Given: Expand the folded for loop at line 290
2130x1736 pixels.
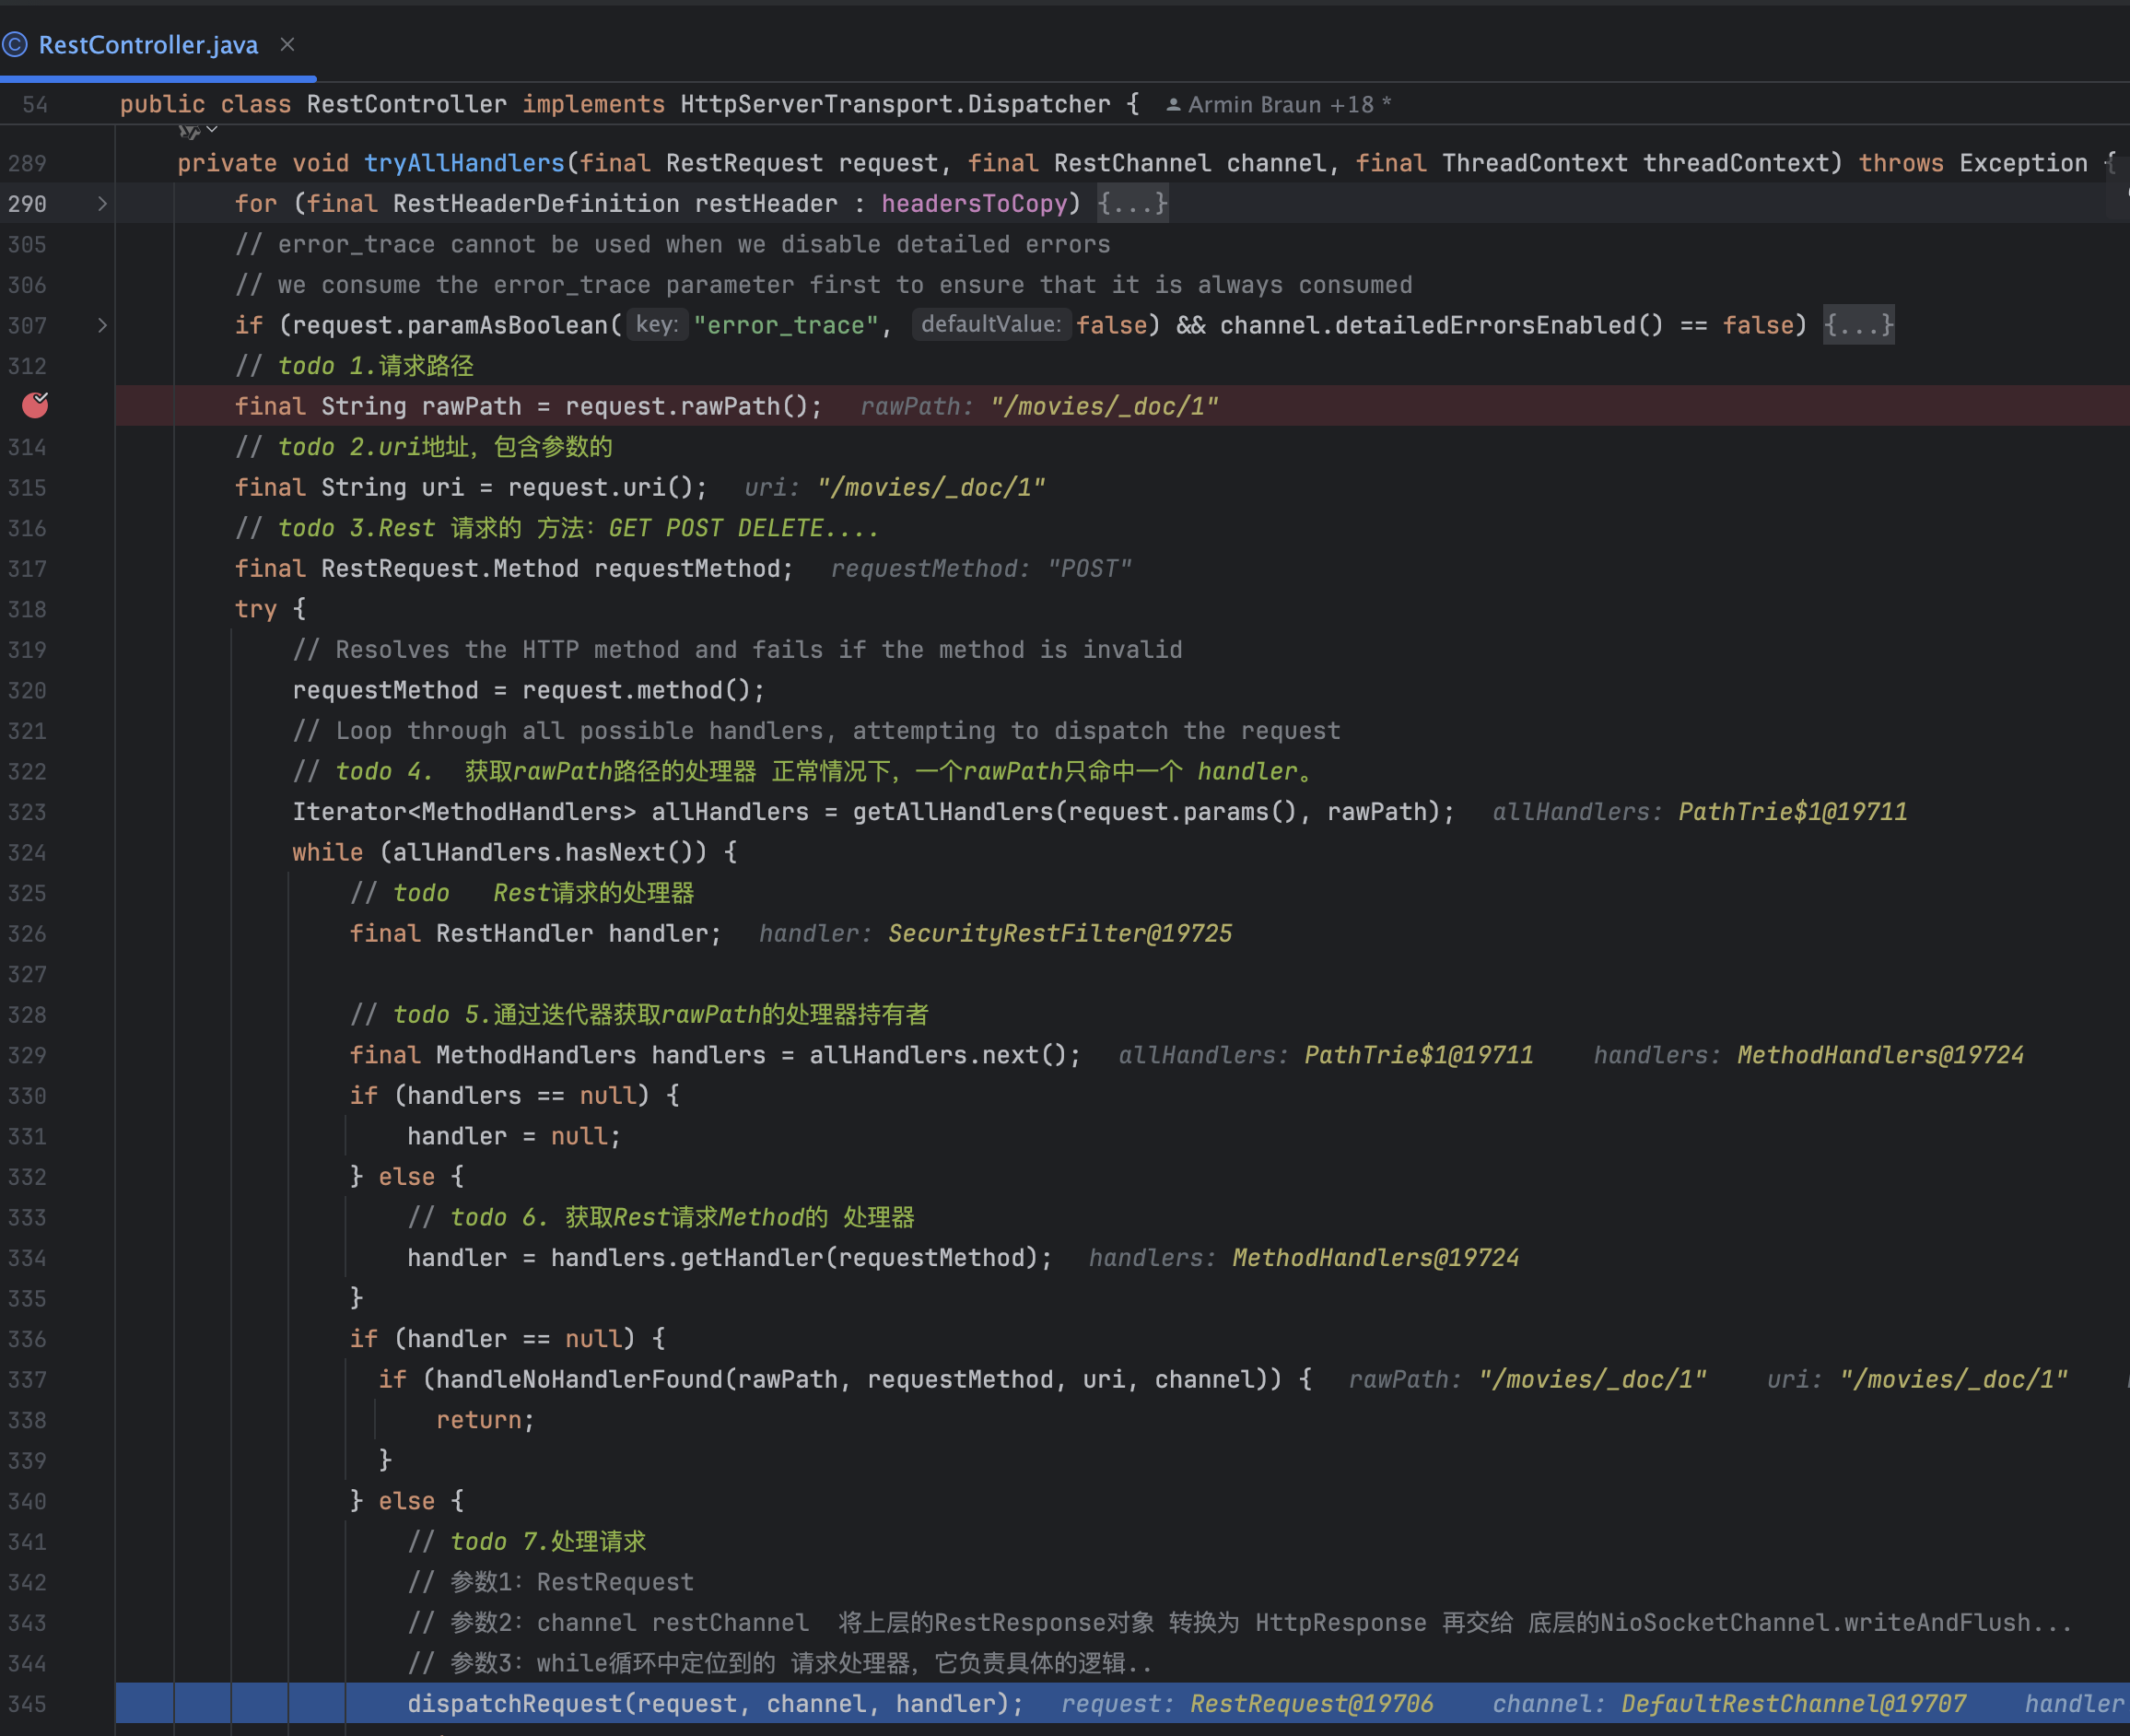Looking at the screenshot, I should [102, 203].
